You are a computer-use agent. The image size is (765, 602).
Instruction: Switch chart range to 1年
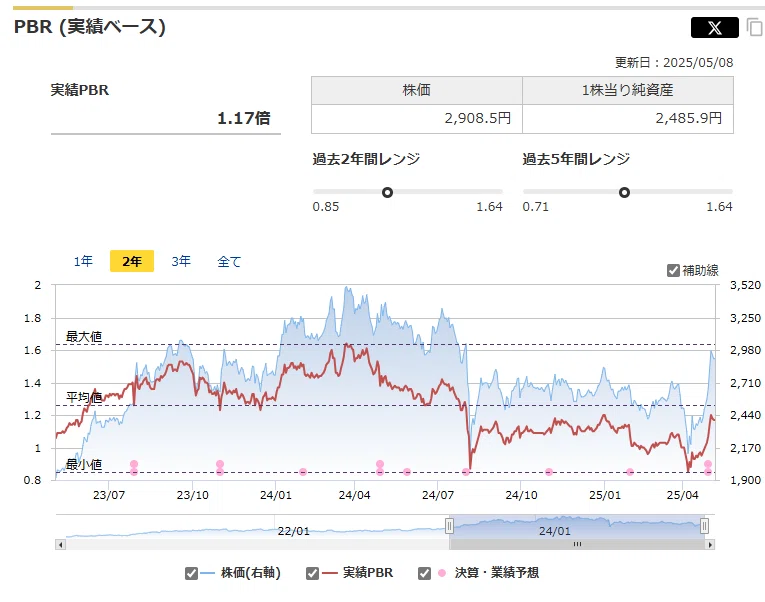[83, 261]
